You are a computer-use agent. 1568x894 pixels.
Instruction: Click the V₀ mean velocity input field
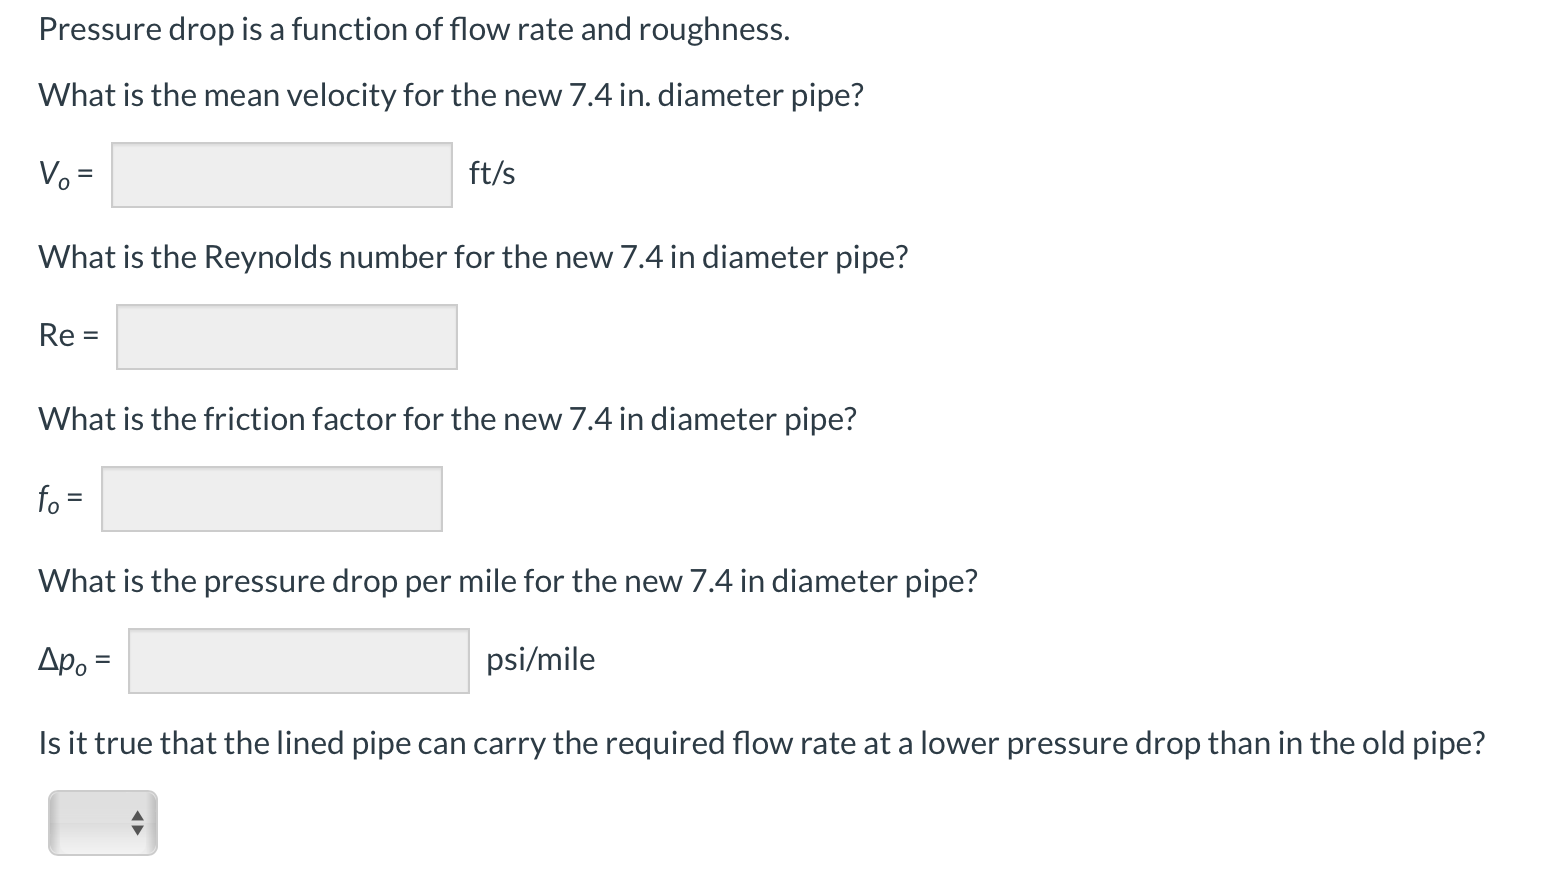(x=280, y=173)
